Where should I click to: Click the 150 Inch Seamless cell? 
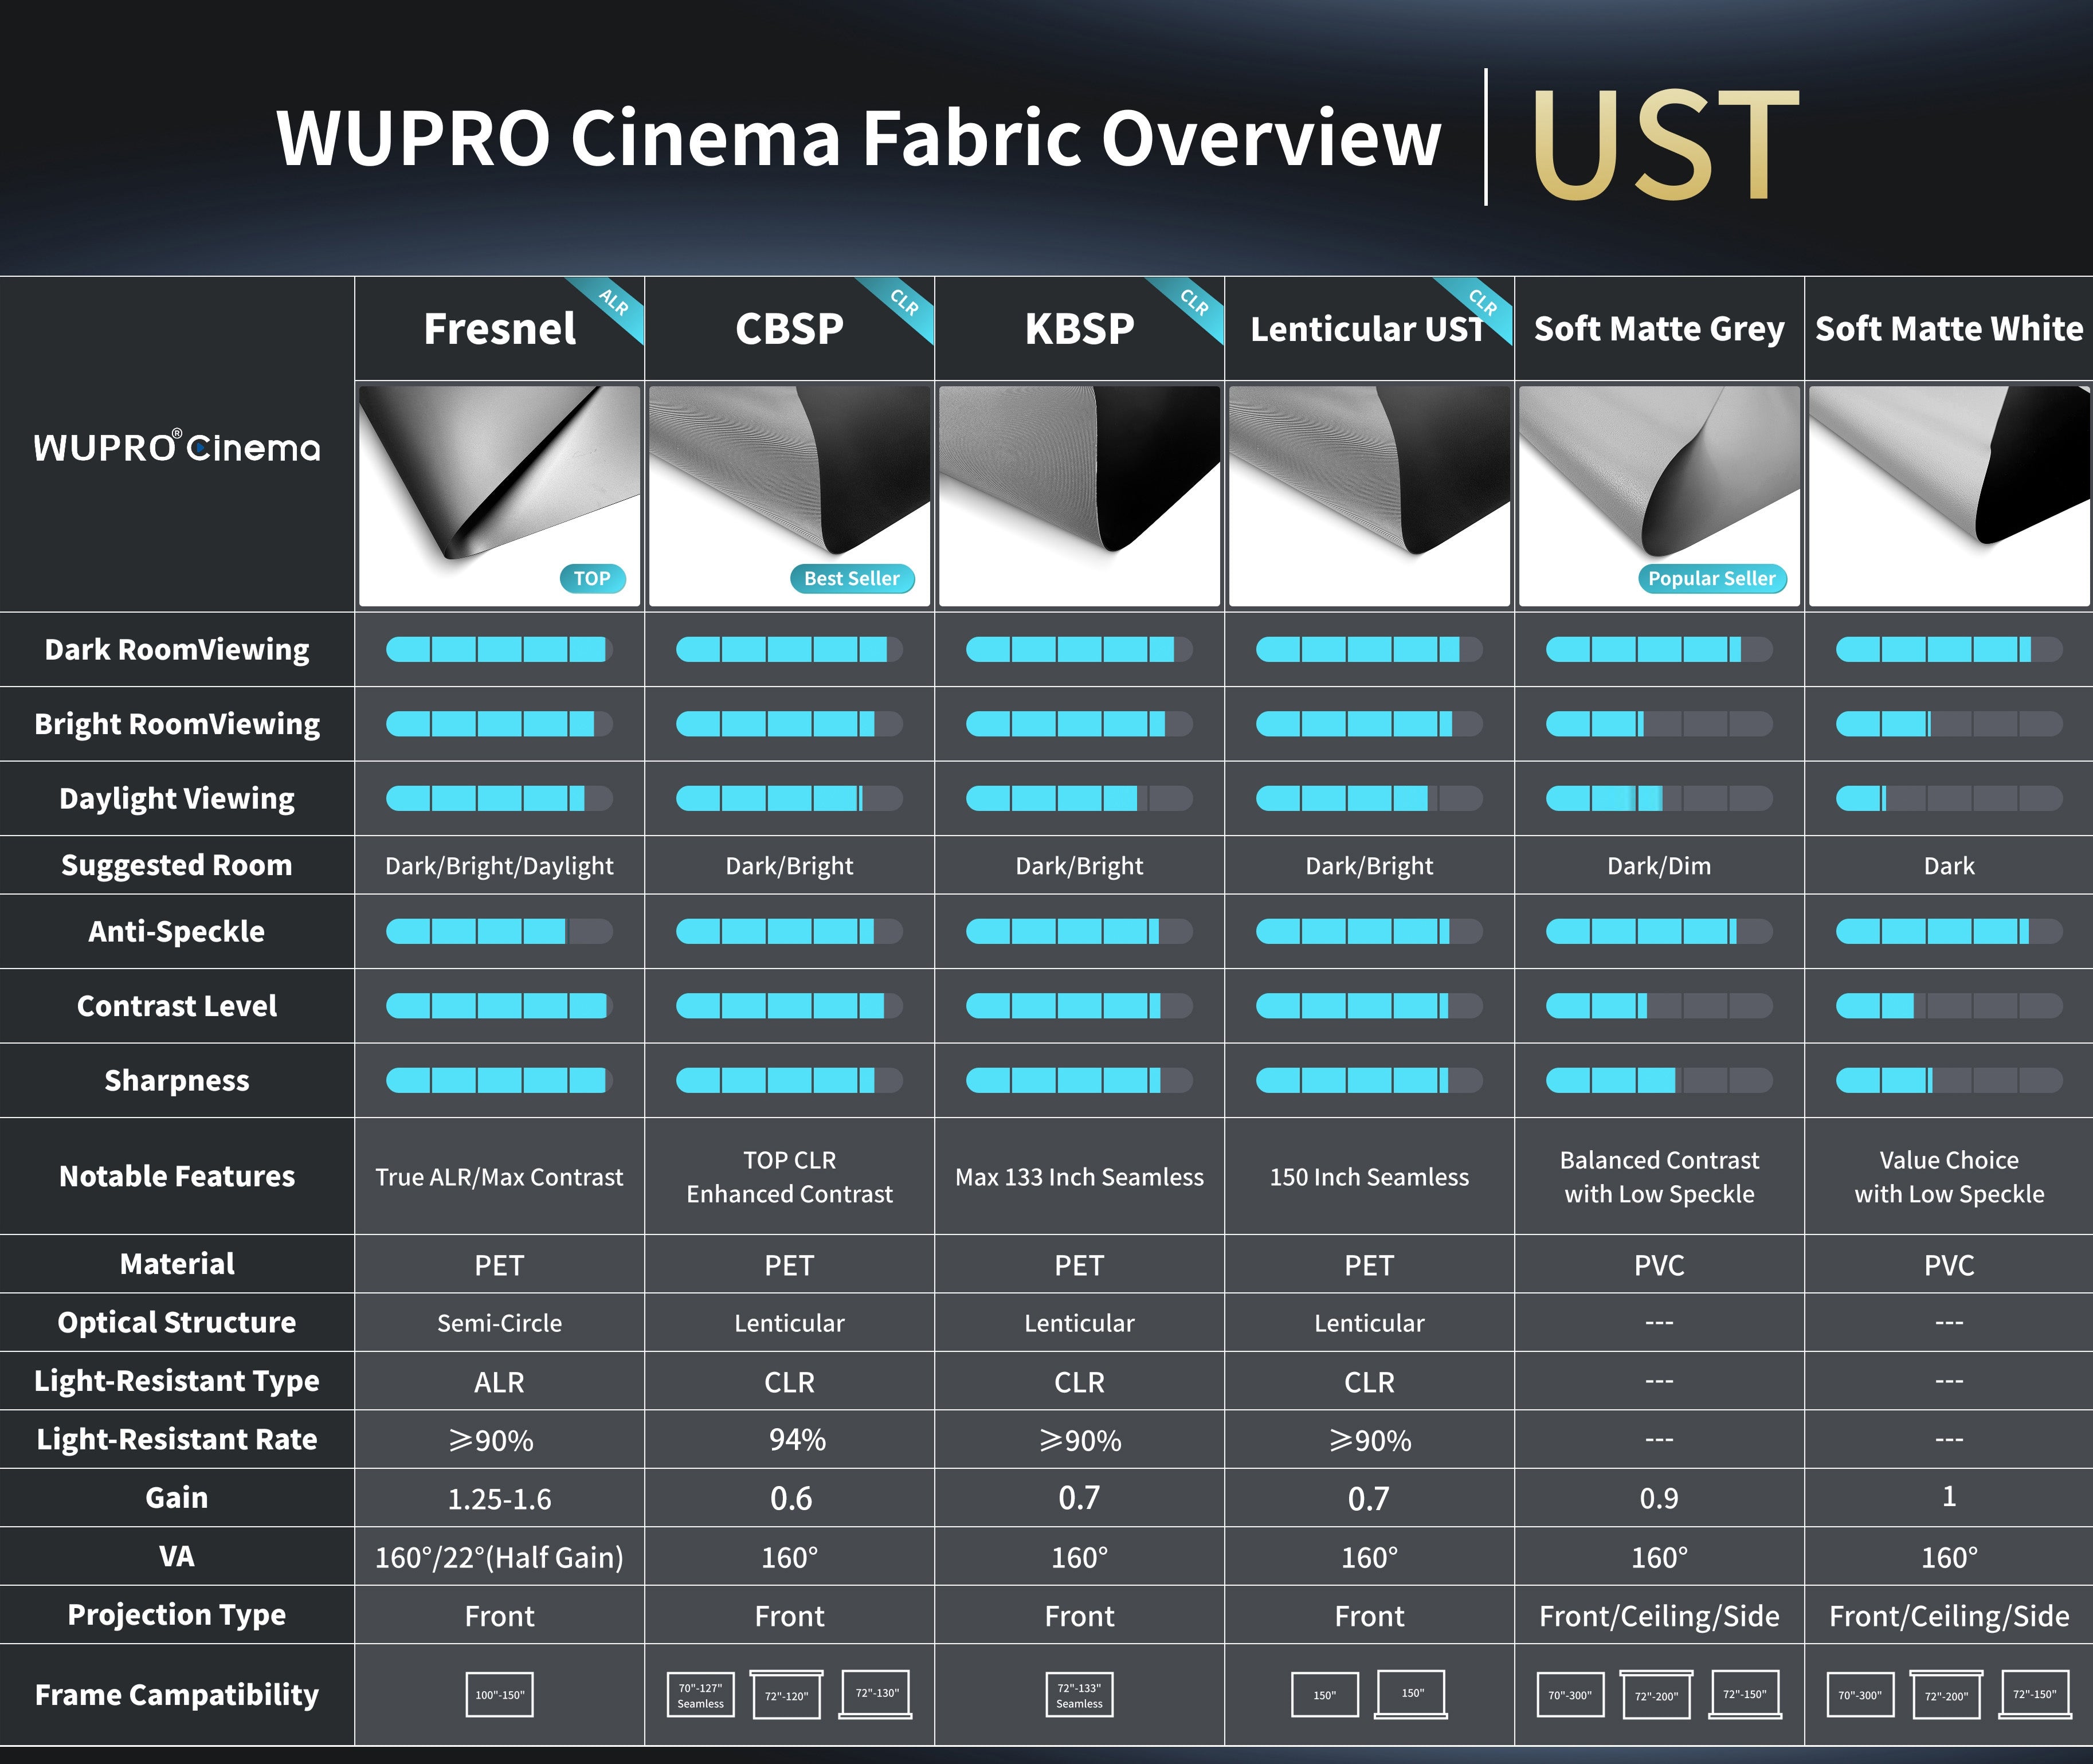[1369, 1177]
